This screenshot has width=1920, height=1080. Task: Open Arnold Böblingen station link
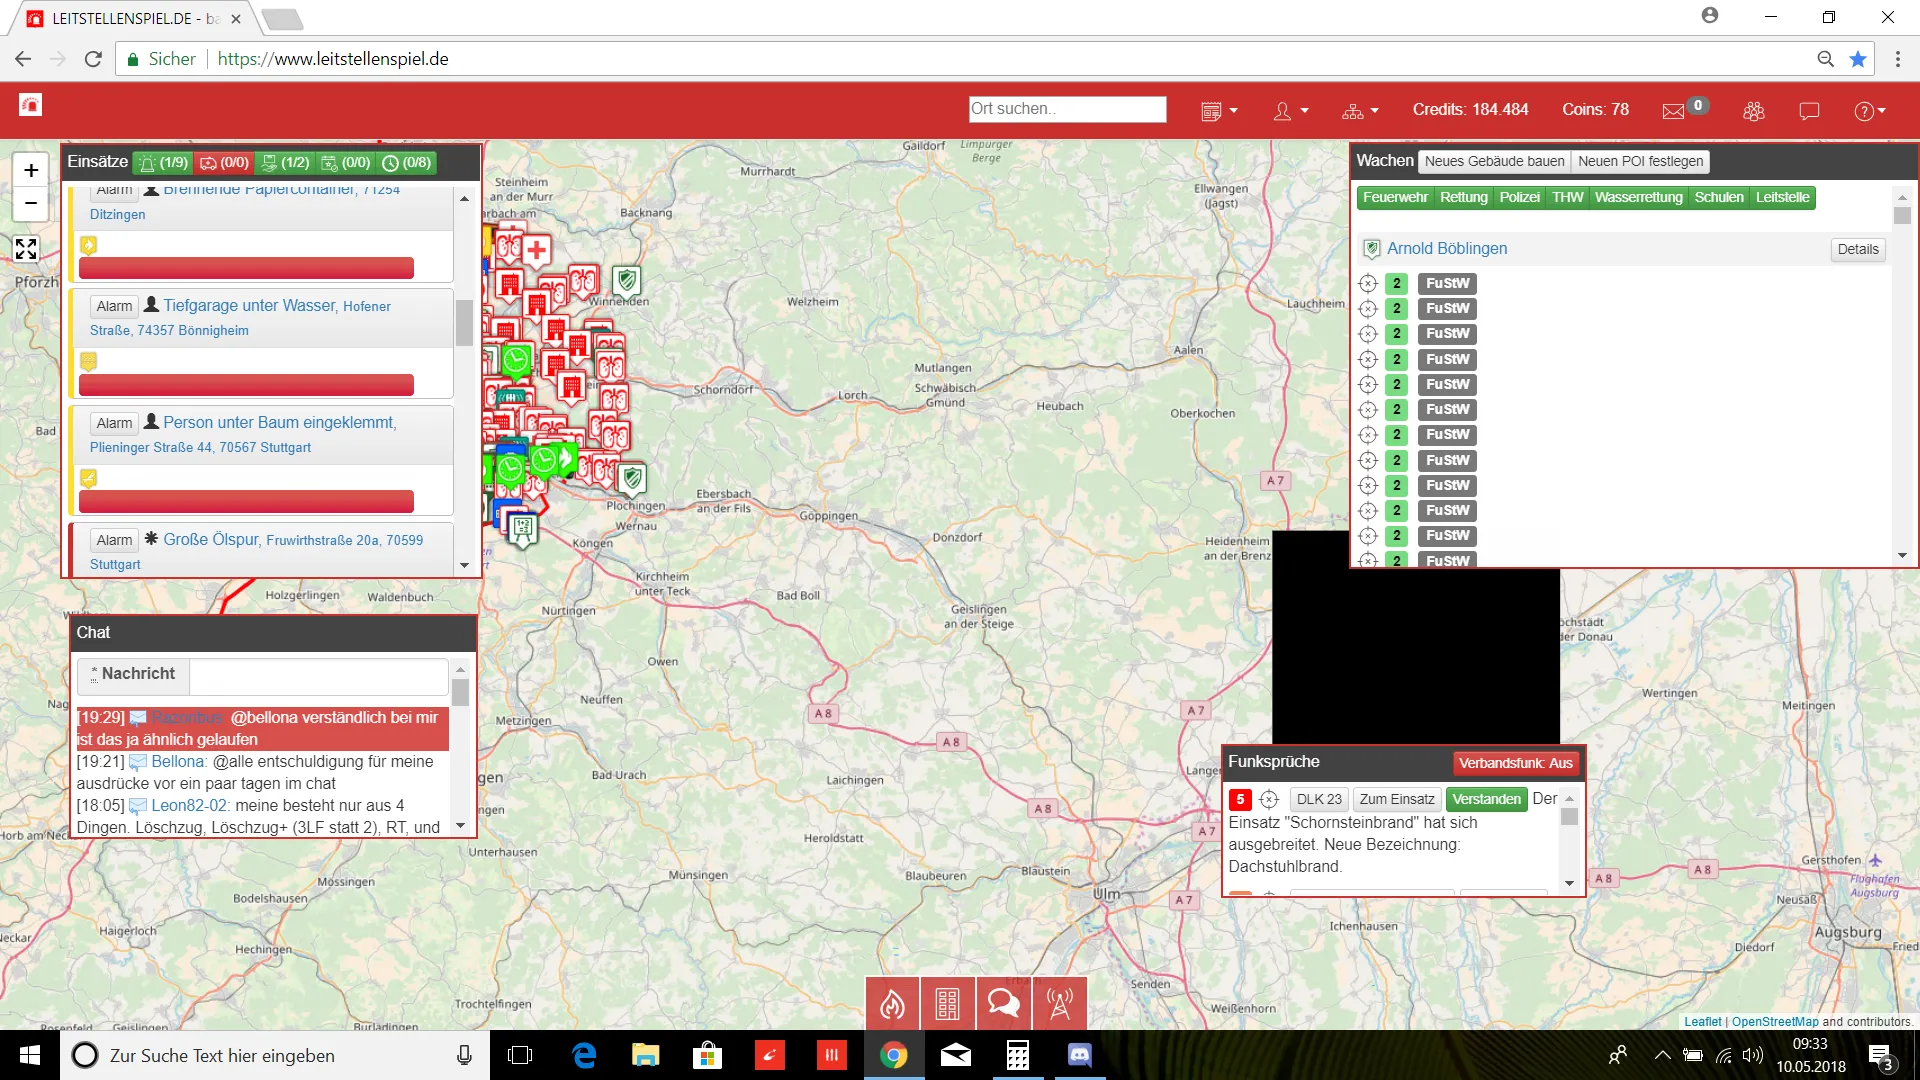pyautogui.click(x=1446, y=248)
